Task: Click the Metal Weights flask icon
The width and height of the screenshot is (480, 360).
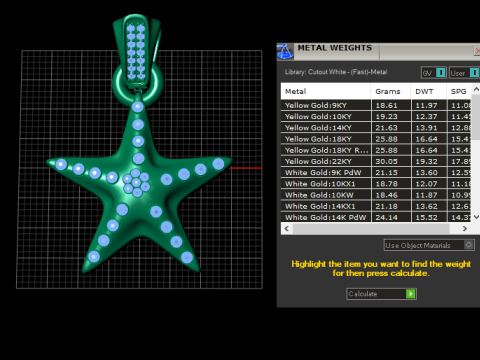Action: coord(285,51)
